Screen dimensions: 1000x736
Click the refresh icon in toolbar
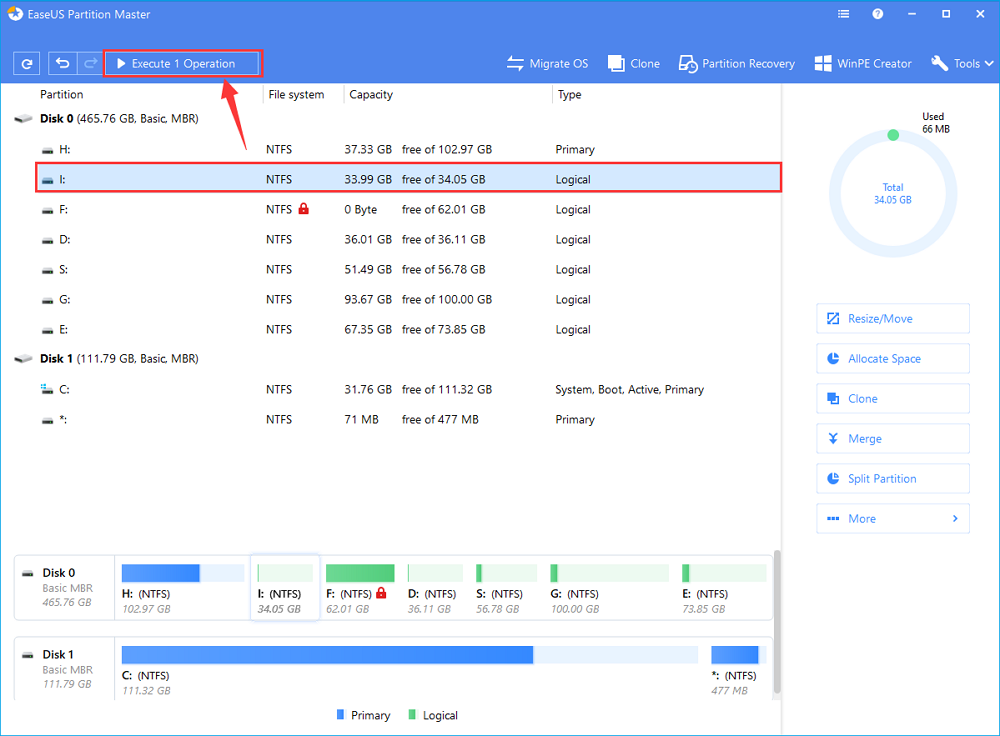[x=26, y=63]
